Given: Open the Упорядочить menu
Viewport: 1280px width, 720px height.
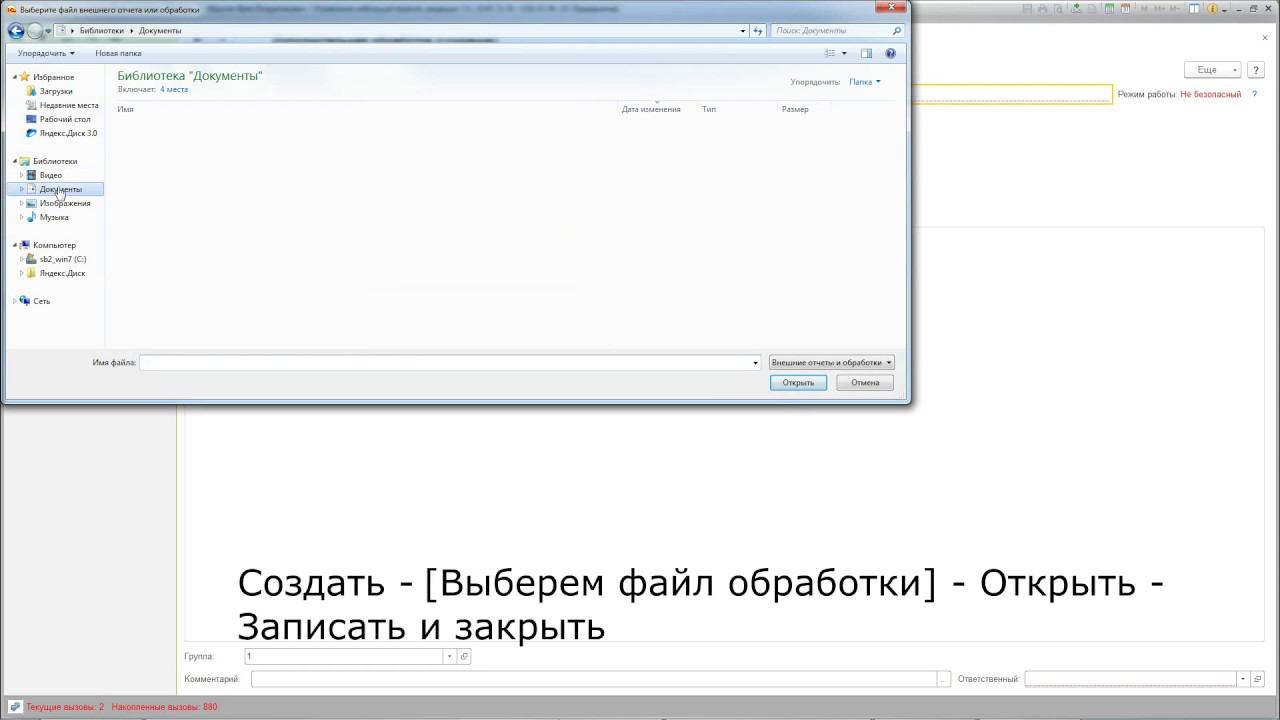Looking at the screenshot, I should 46,53.
